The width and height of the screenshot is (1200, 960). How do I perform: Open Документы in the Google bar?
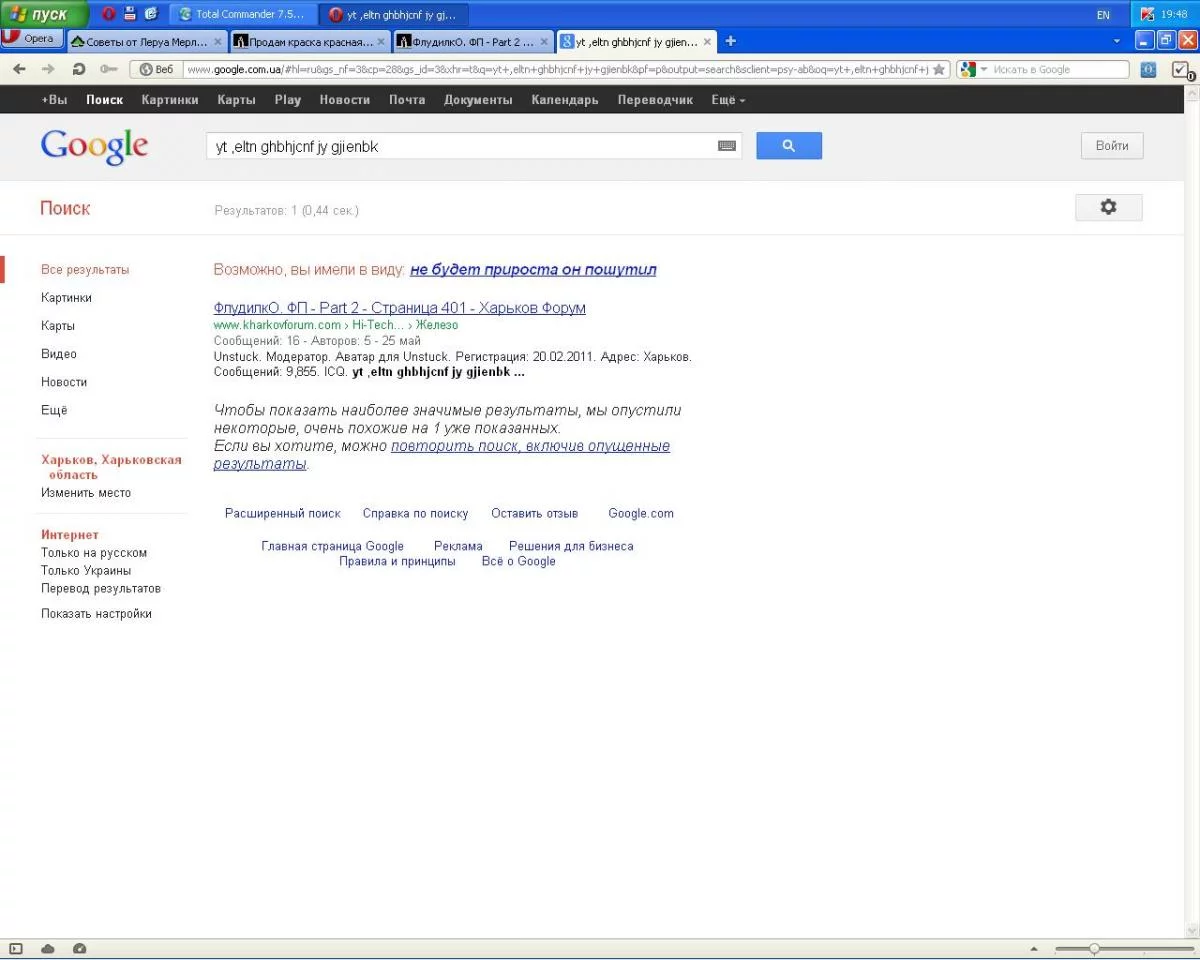(478, 100)
